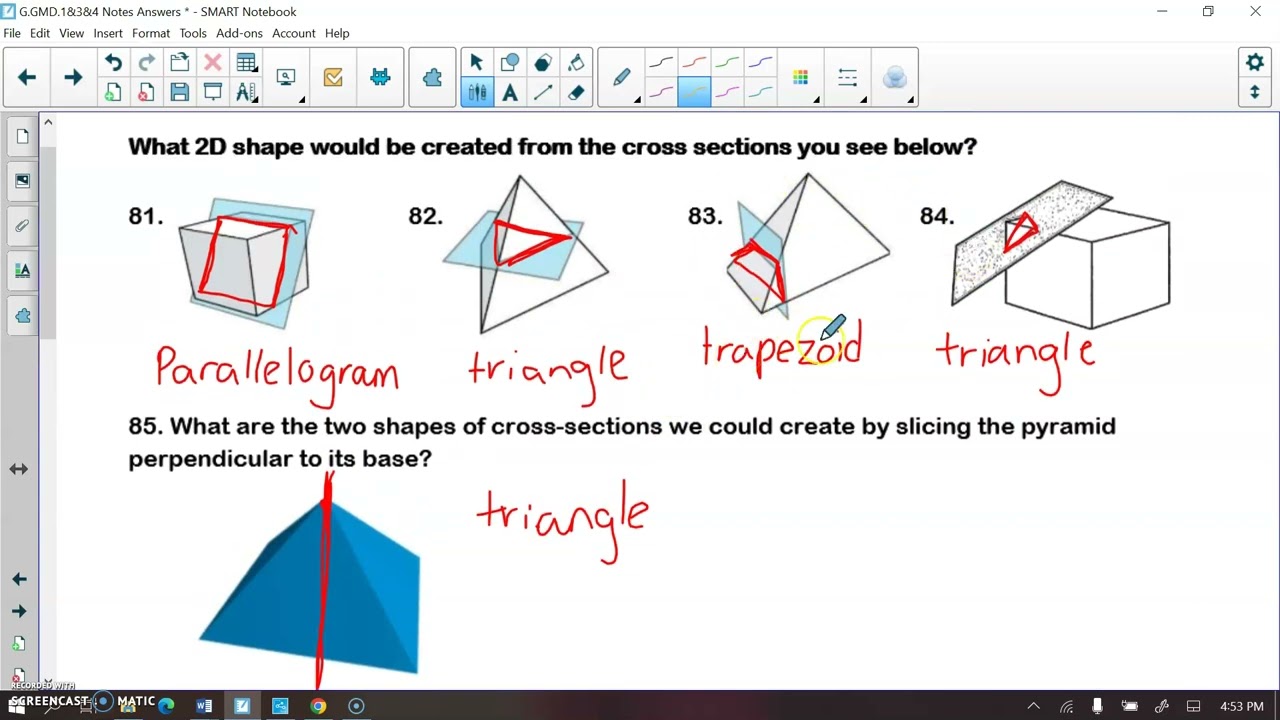
Task: Open the add-ons puzzle piece
Action: coord(432,77)
